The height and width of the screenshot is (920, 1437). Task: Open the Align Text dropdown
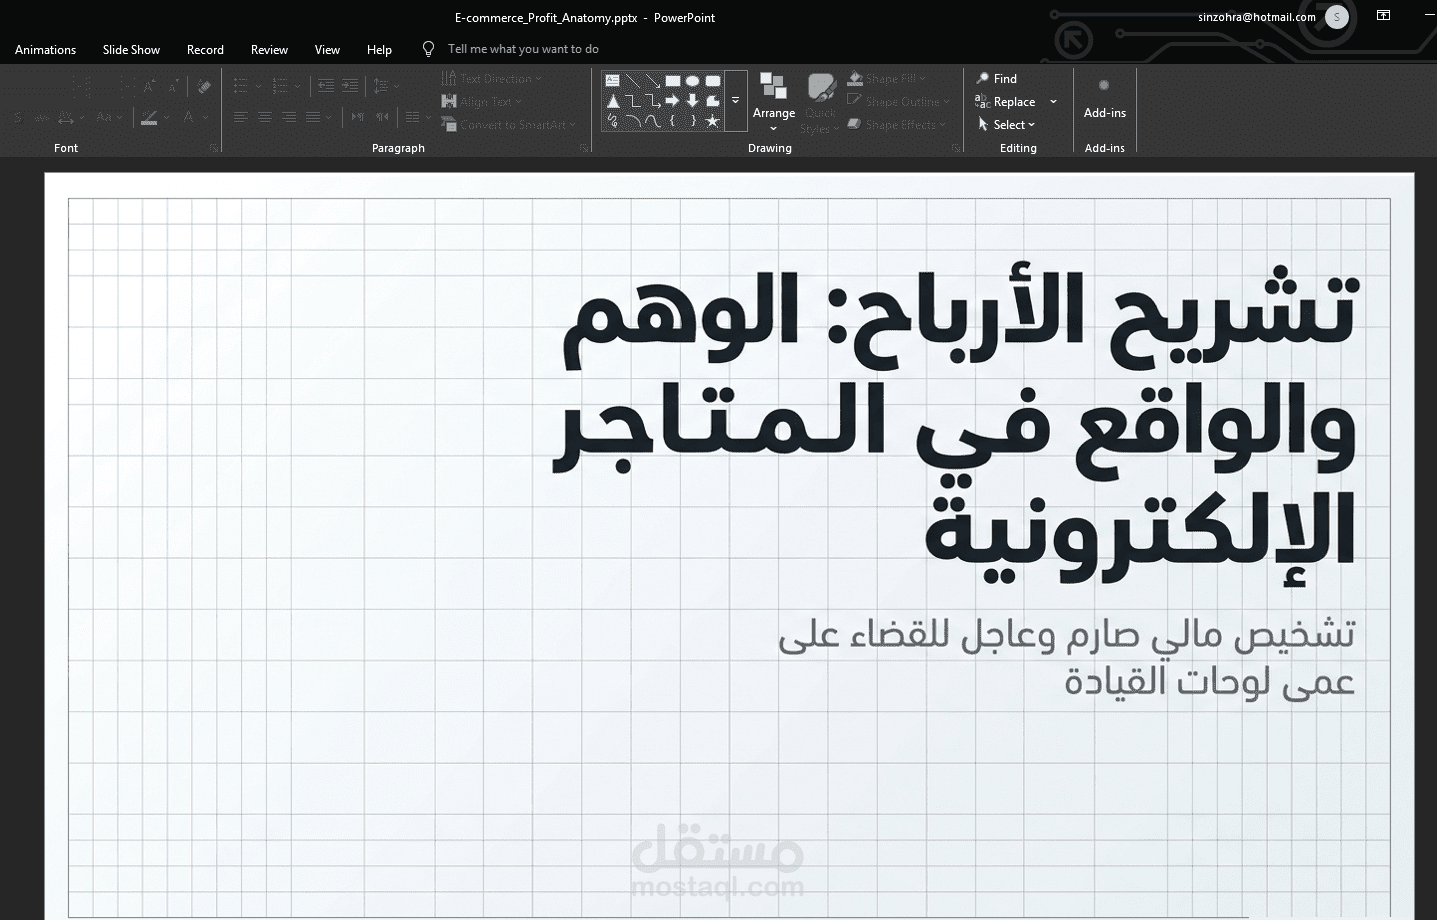point(481,101)
